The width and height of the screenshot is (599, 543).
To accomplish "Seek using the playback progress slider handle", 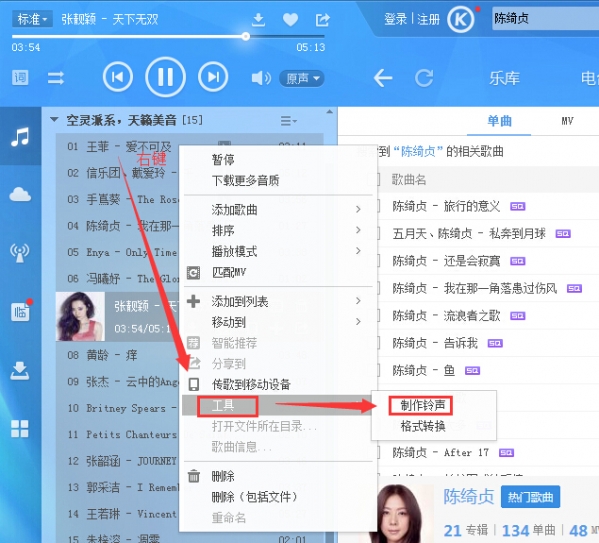I will 246,36.
